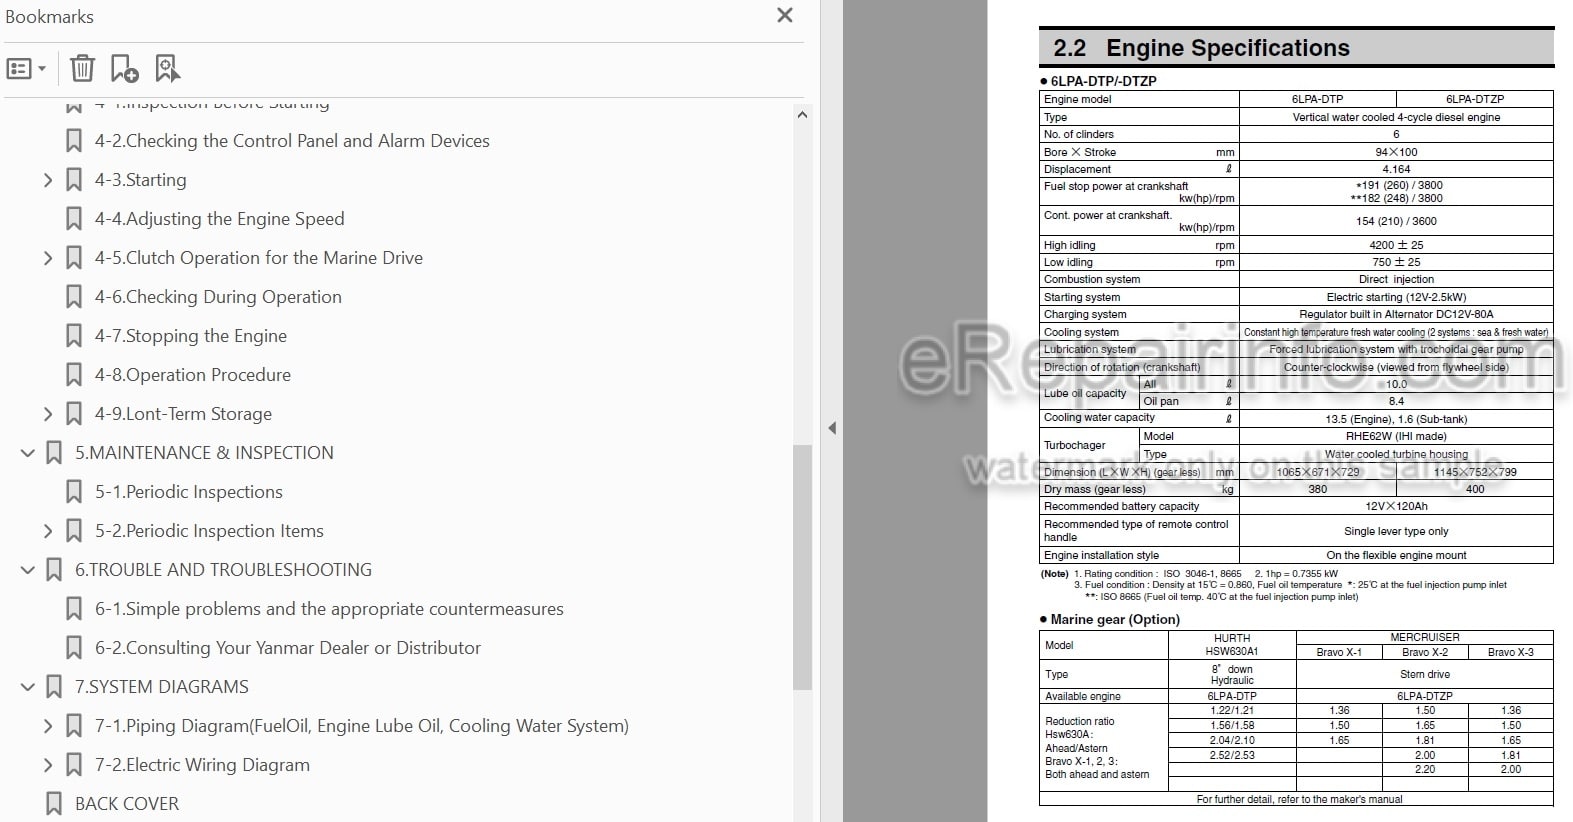The width and height of the screenshot is (1573, 822).
Task: Open 4-5.Clutch Operation for the Marine Drive
Action: coord(259,258)
